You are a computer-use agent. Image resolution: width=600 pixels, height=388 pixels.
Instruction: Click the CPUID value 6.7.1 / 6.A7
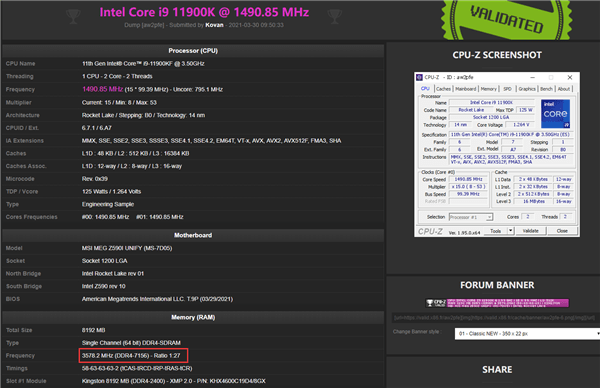(97, 128)
